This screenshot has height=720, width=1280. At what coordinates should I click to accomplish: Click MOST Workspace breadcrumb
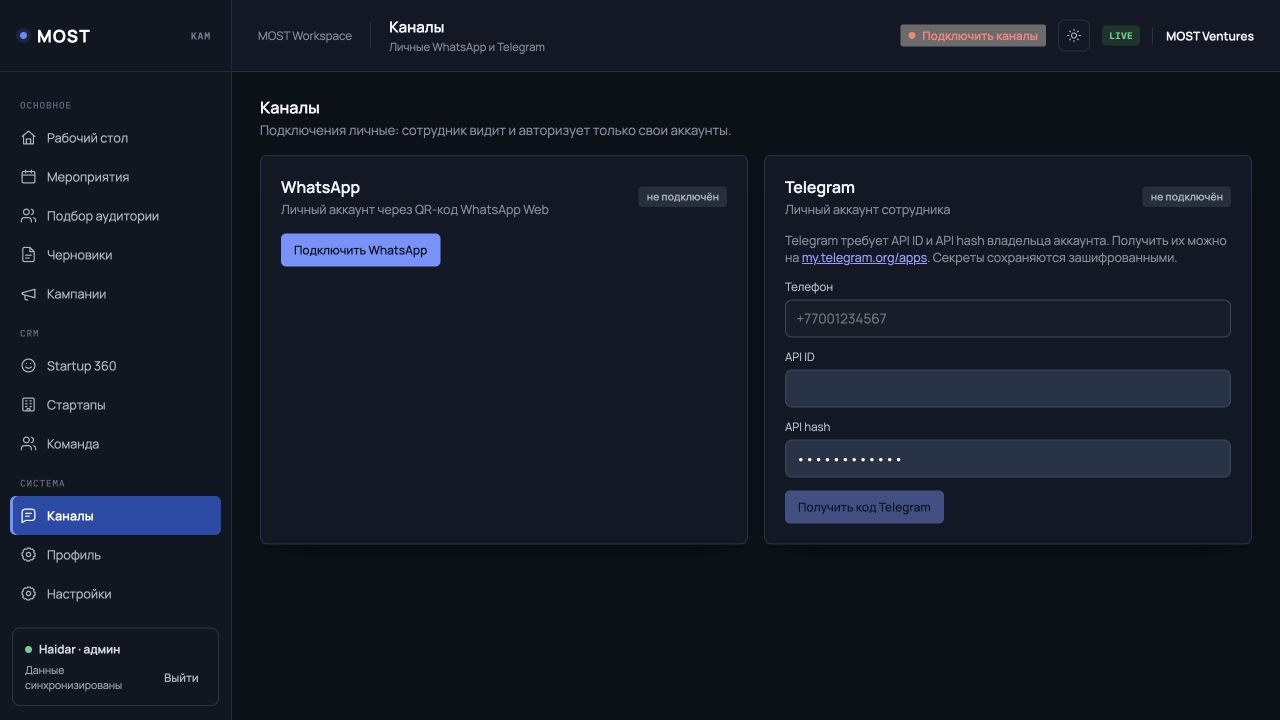coord(305,36)
